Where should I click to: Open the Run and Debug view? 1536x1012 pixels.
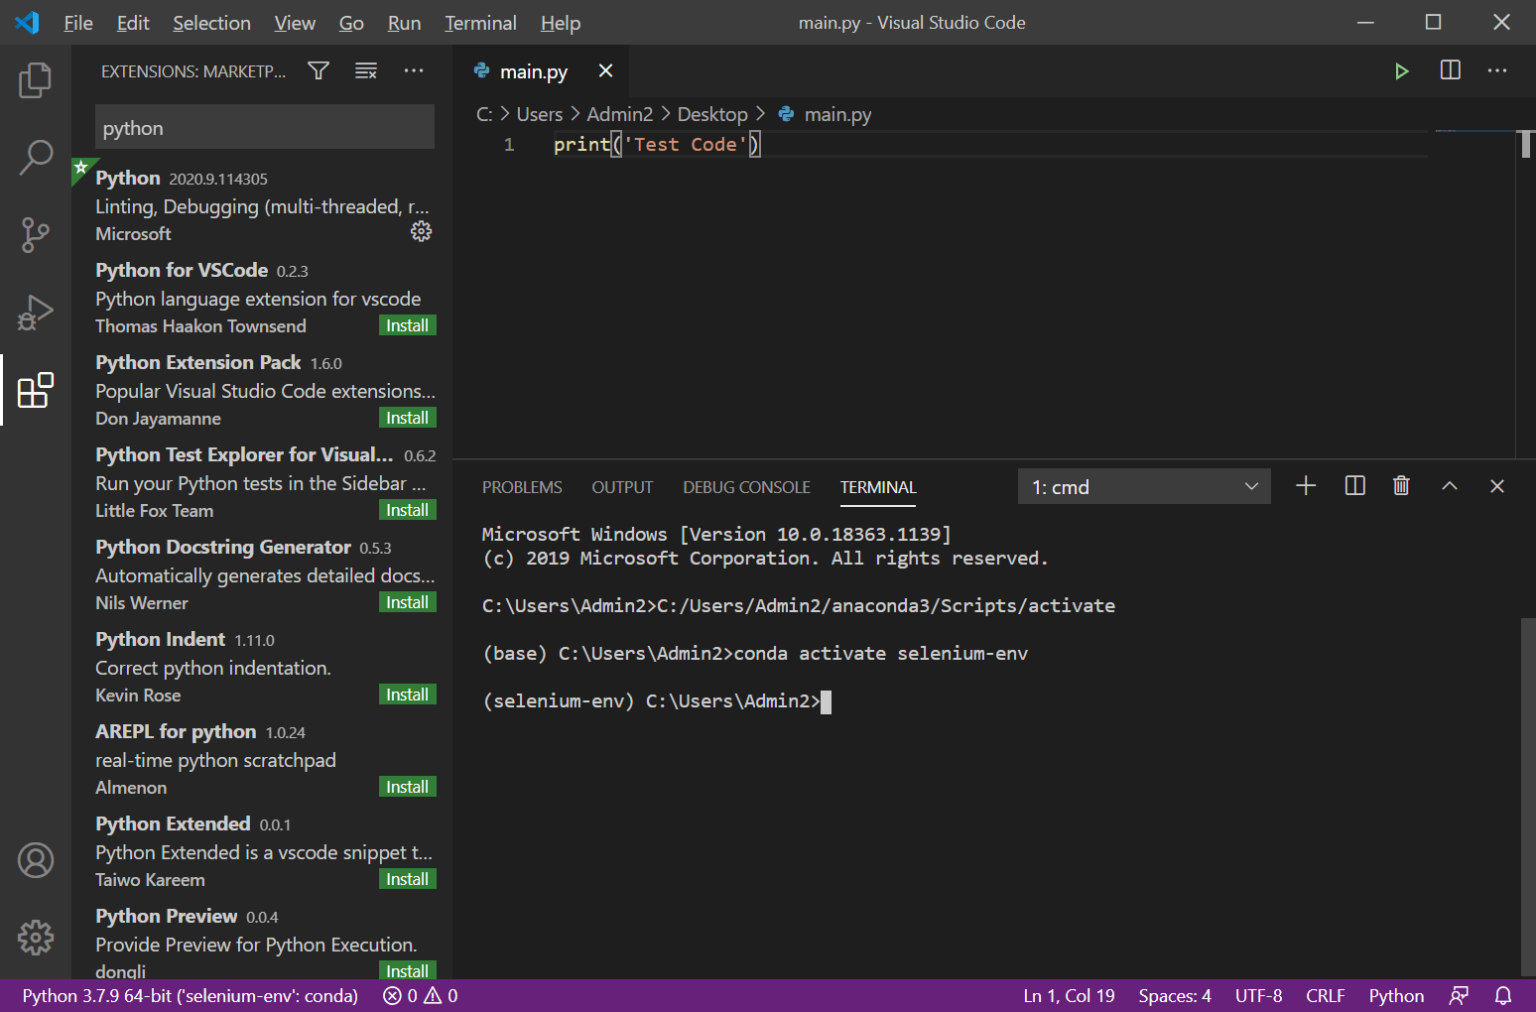pos(35,312)
